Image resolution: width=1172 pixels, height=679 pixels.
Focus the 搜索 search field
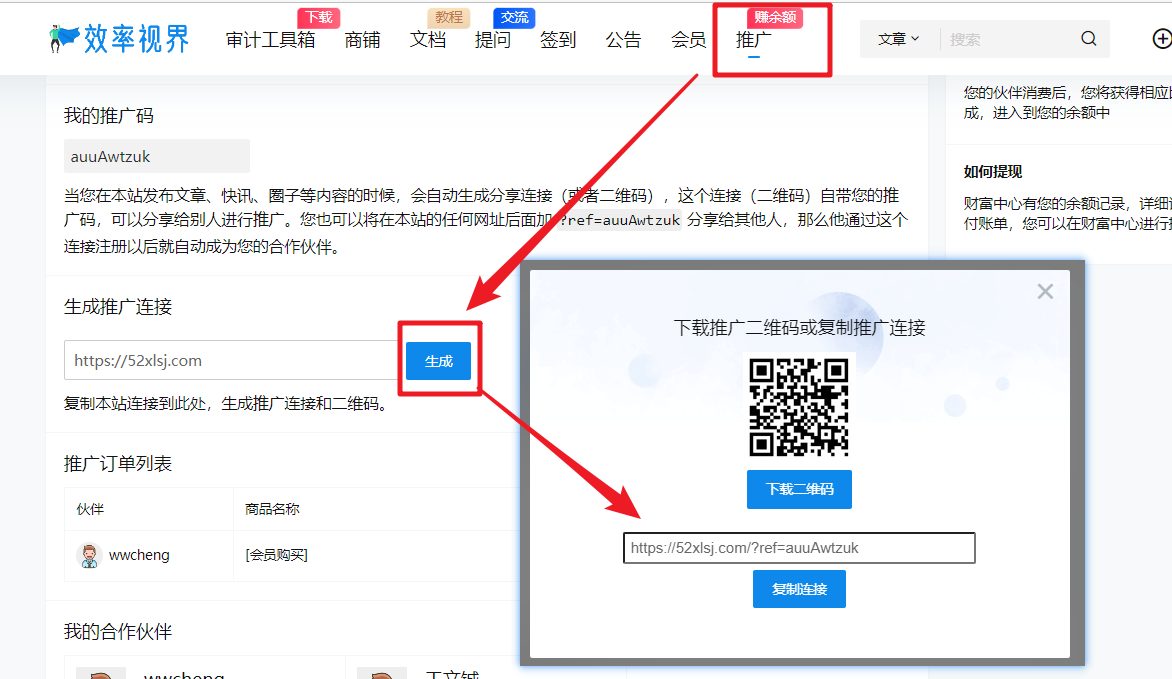(1009, 39)
